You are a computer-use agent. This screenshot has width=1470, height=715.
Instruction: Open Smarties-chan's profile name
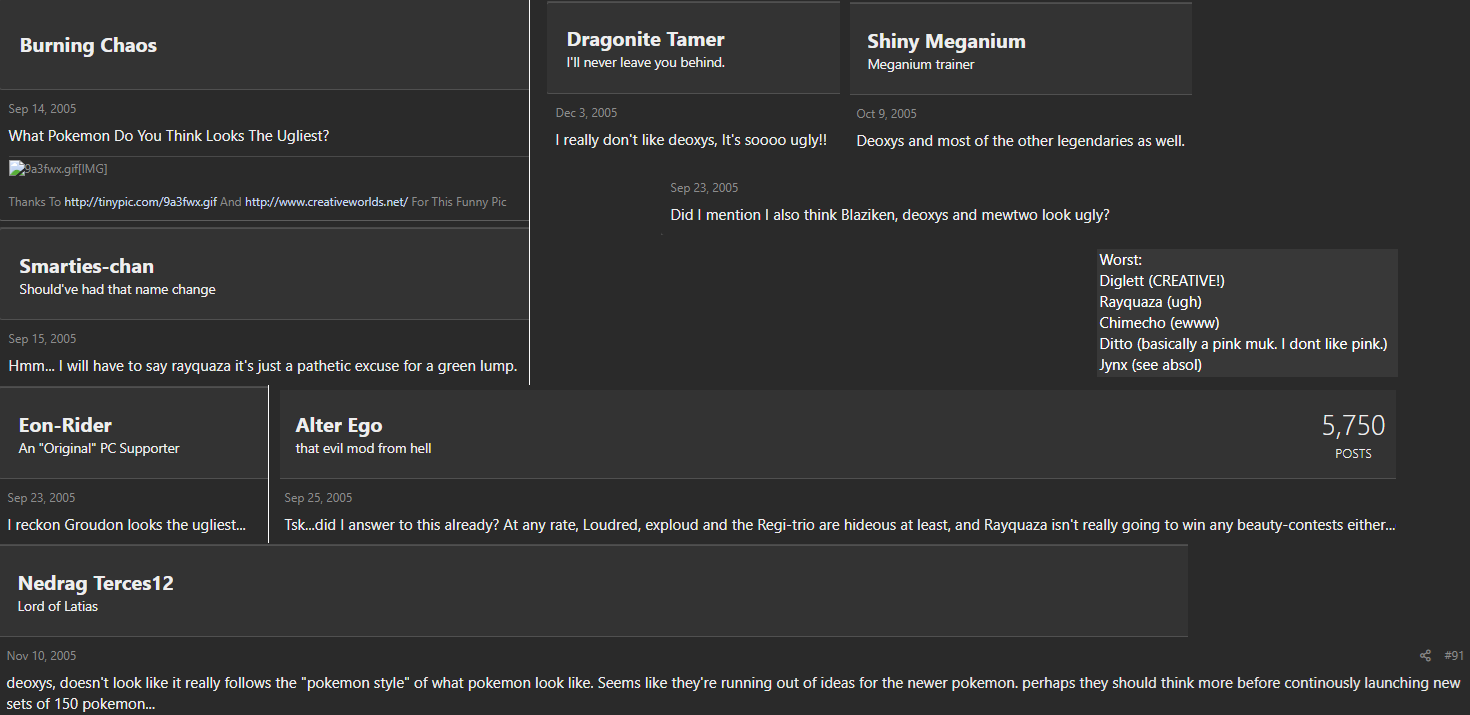pos(87,266)
